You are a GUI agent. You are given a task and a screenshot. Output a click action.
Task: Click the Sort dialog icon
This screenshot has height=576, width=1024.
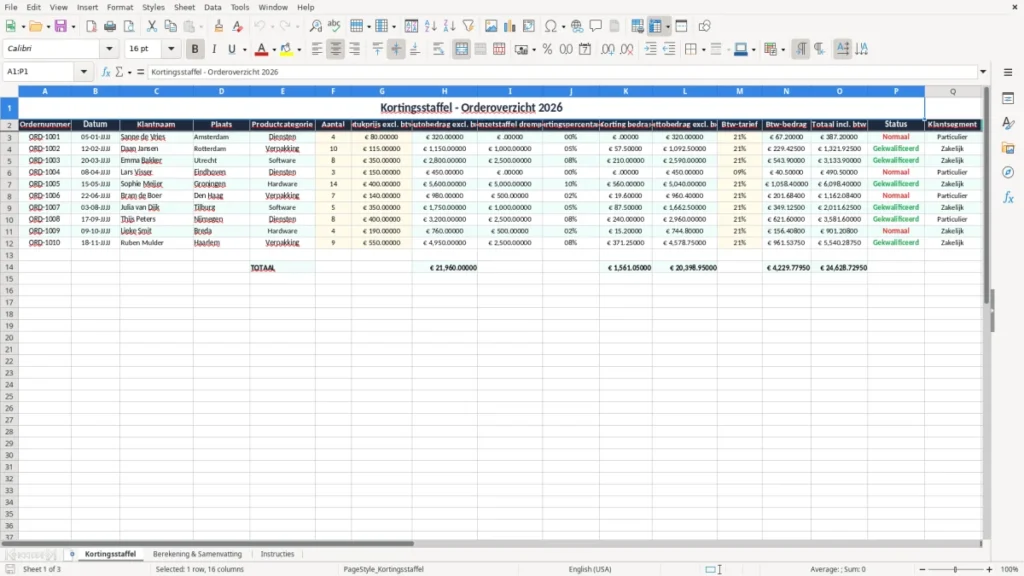(x=411, y=26)
